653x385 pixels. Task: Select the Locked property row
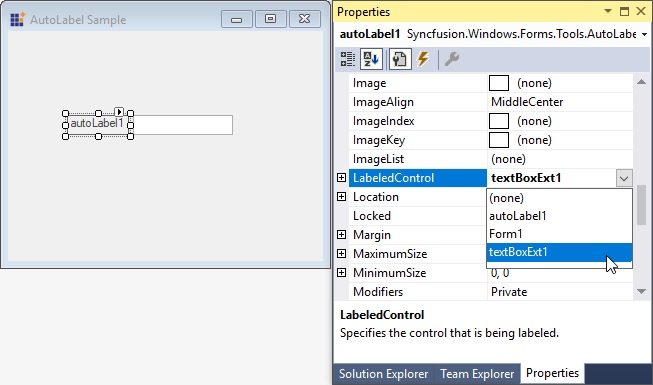pos(418,216)
